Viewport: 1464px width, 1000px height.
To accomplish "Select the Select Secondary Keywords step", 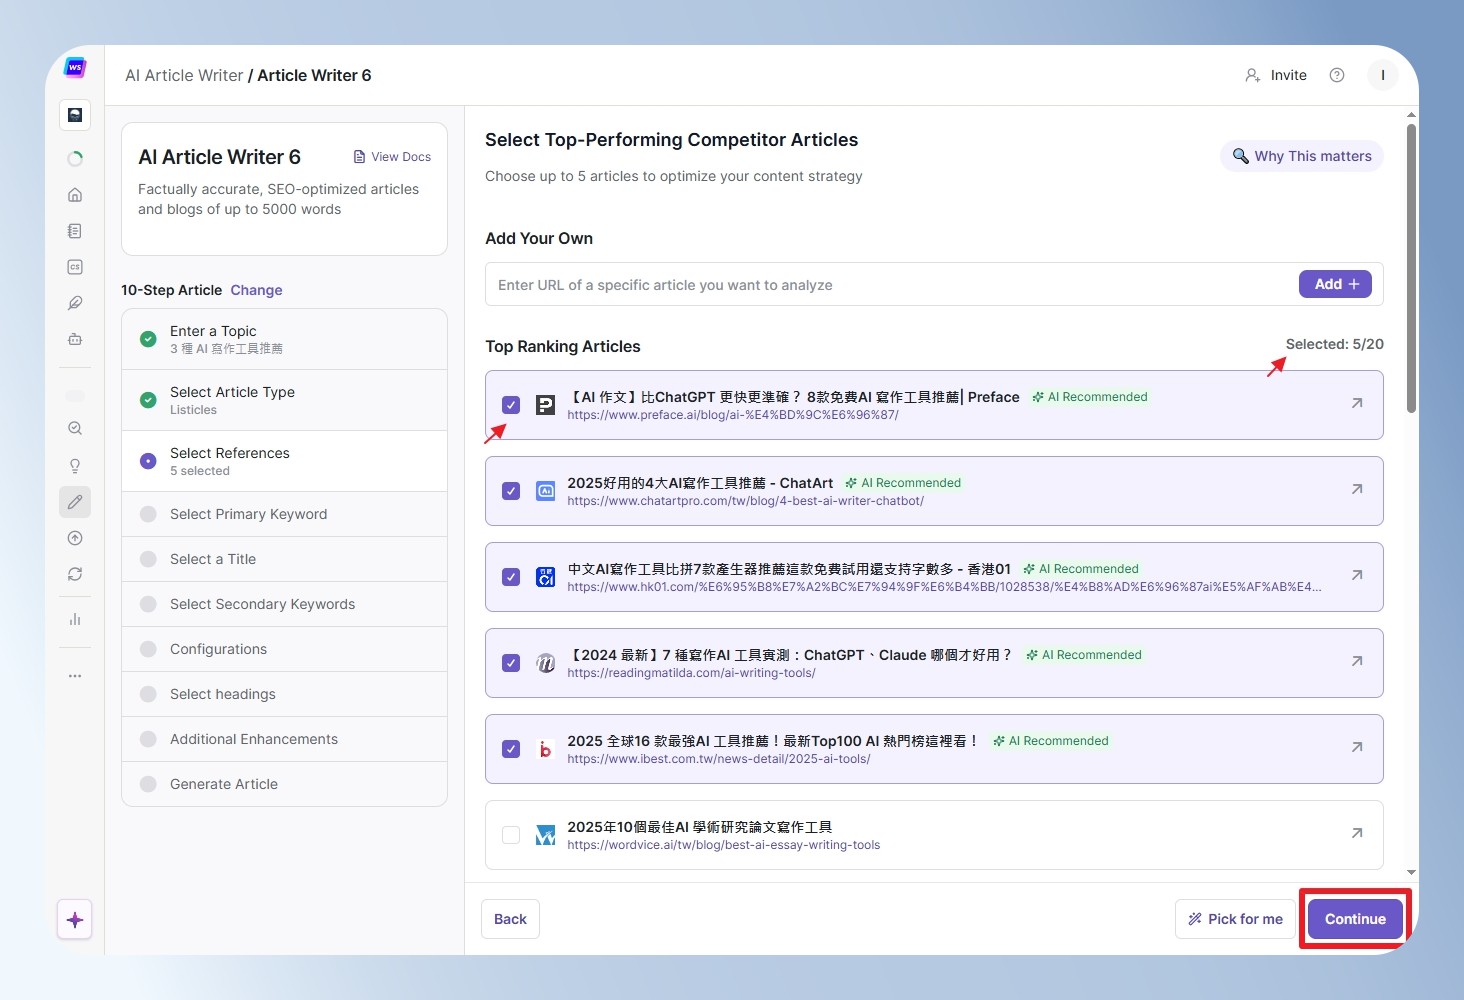I will [x=284, y=604].
